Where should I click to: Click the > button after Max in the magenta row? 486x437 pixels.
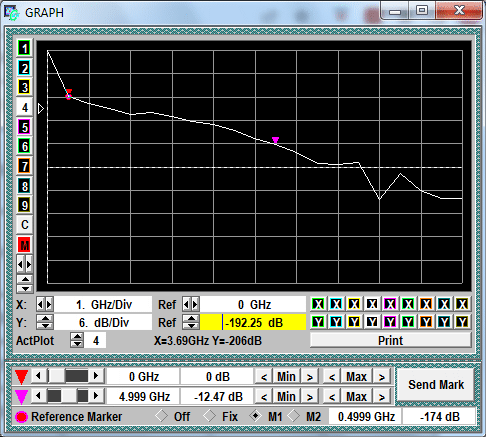(382, 397)
